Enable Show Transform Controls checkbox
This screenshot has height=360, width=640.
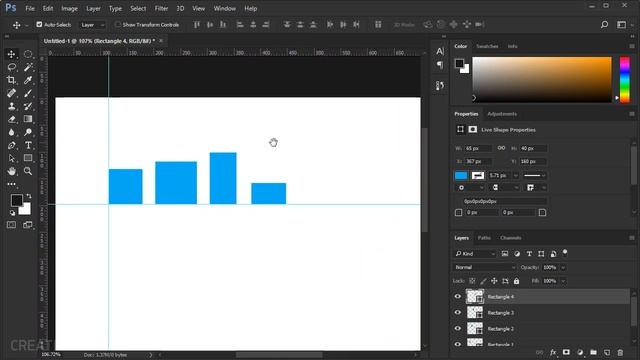point(118,24)
